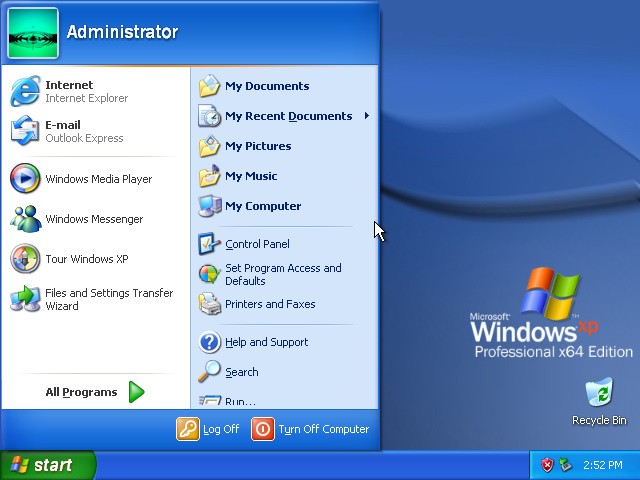Click the Log Off button text
Image resolution: width=640 pixels, height=480 pixels.
point(221,429)
